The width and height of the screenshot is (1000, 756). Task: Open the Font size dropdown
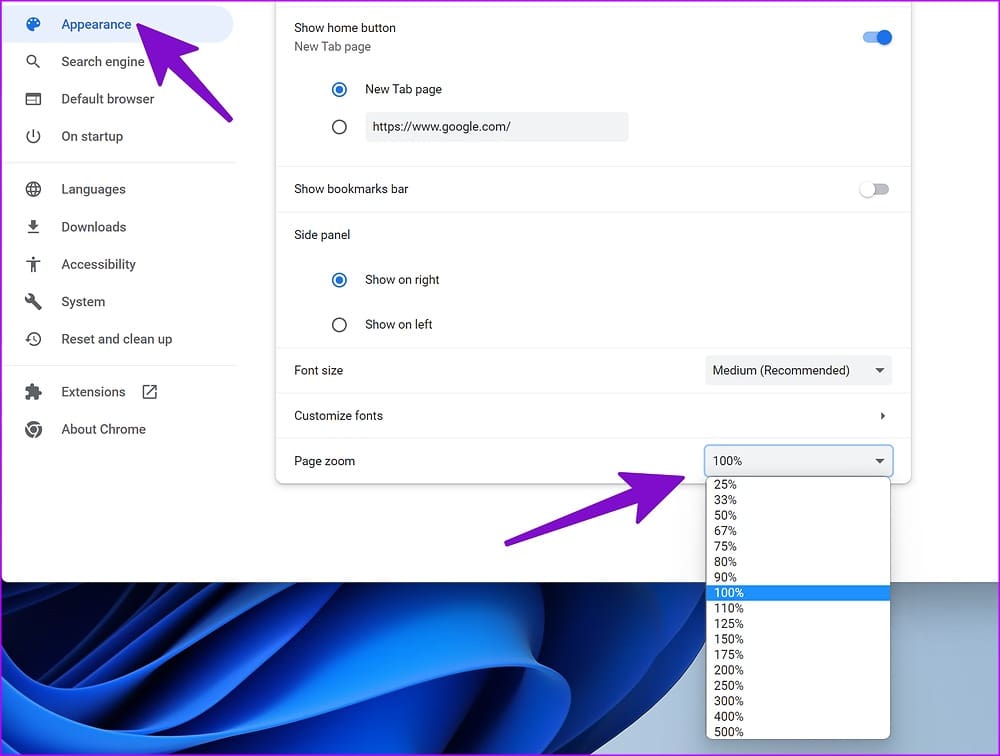tap(798, 370)
